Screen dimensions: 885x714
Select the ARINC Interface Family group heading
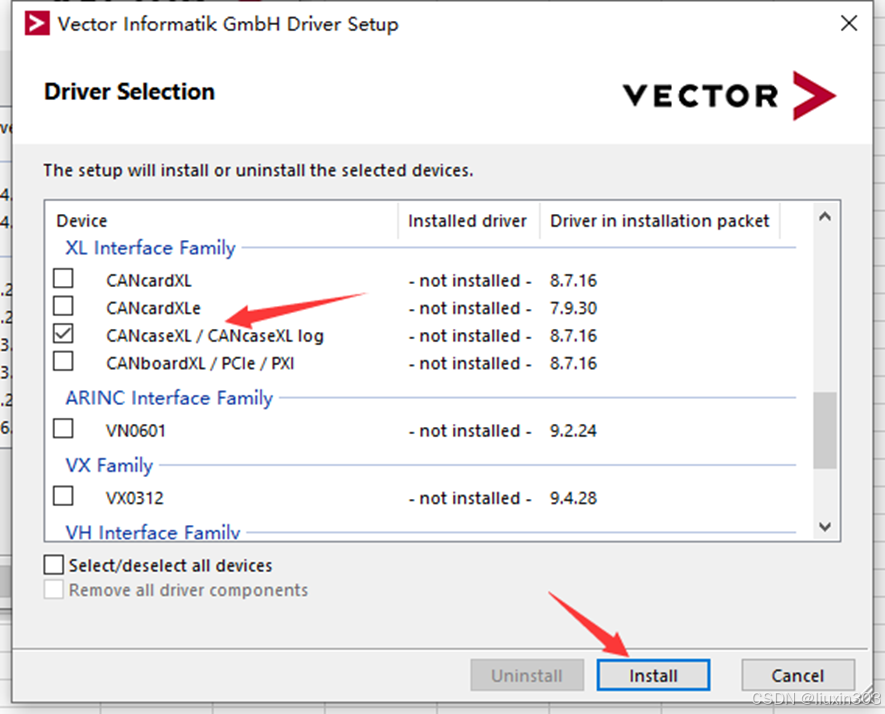coord(169,398)
